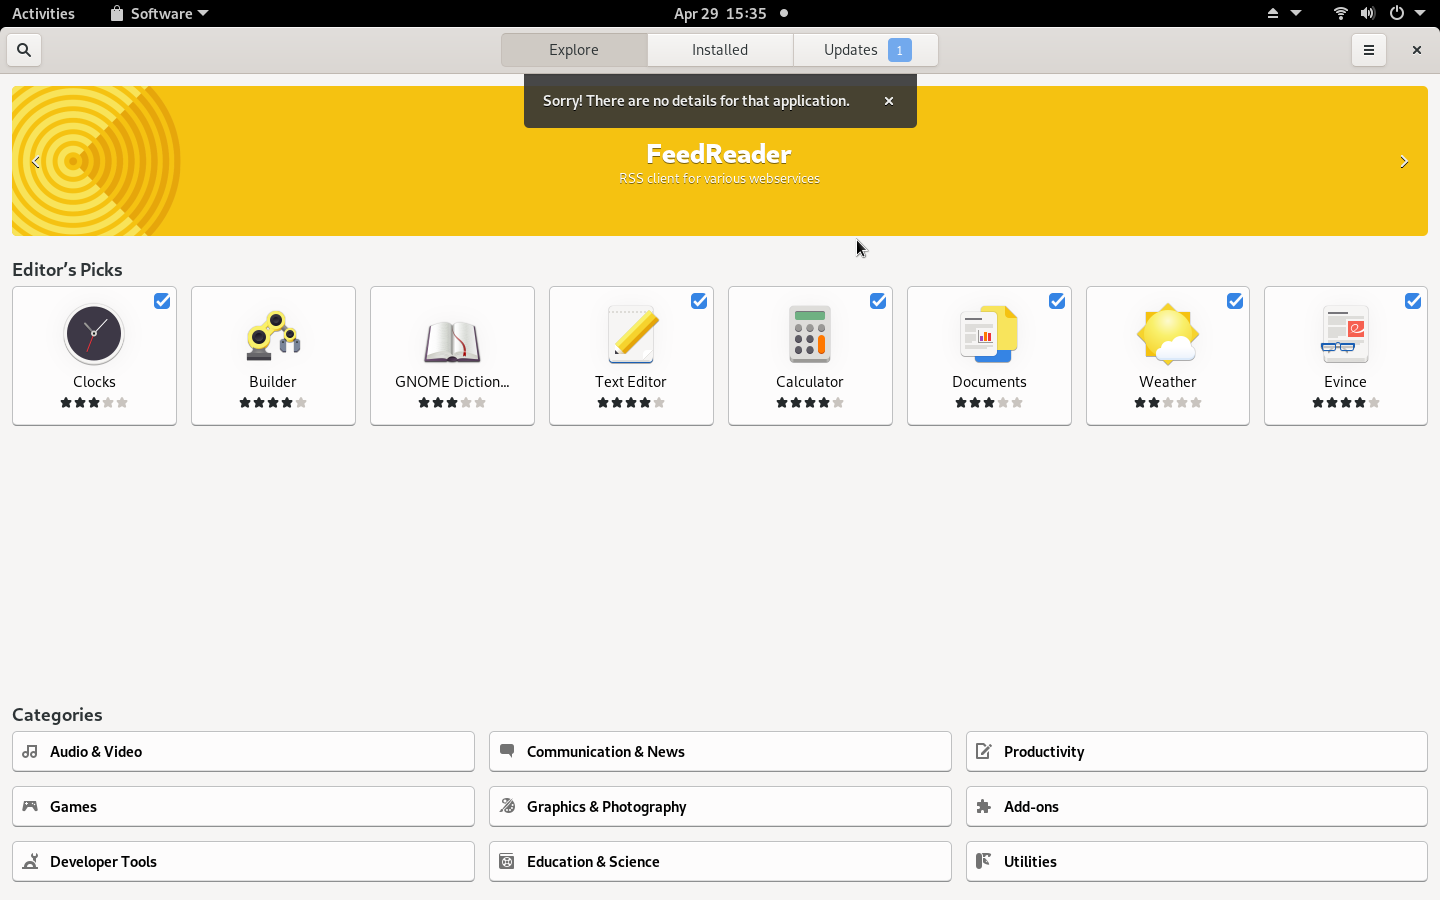Switch to the Updates tab

coord(866,50)
